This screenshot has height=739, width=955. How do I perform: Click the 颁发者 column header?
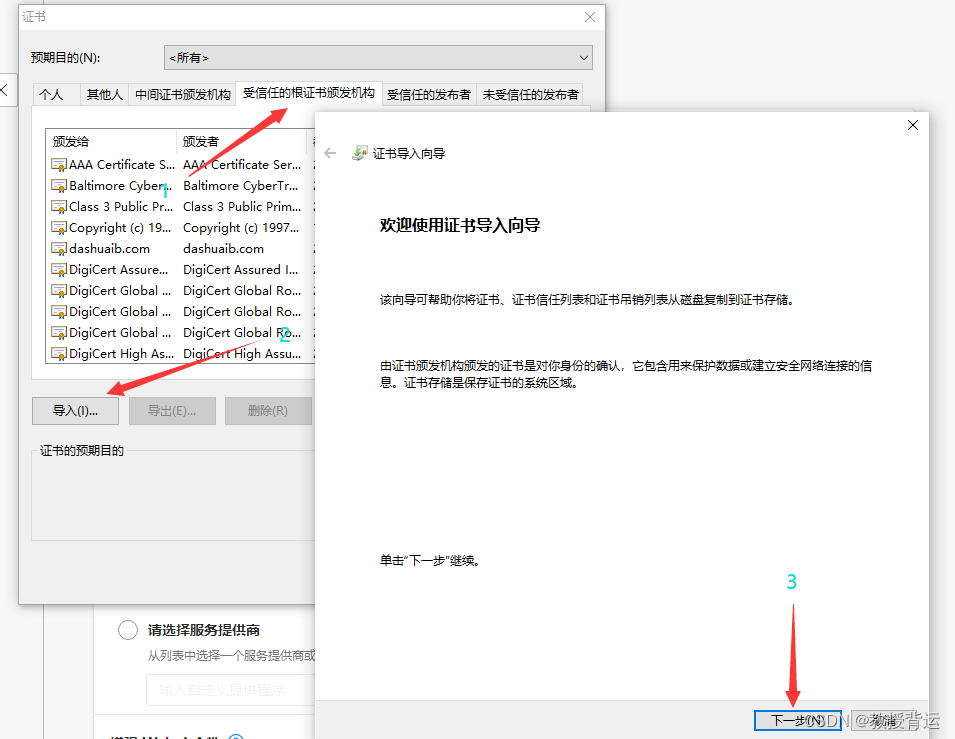click(x=242, y=141)
